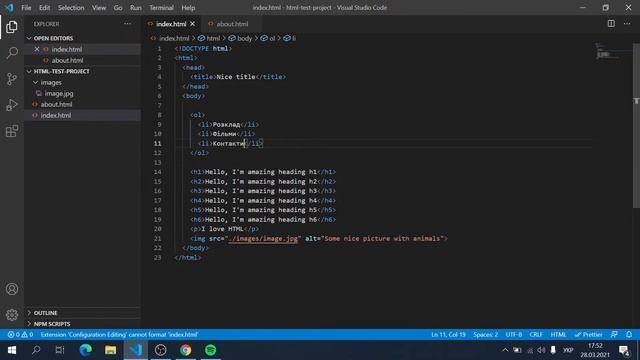Click the feedback icon in status bar

point(614,335)
